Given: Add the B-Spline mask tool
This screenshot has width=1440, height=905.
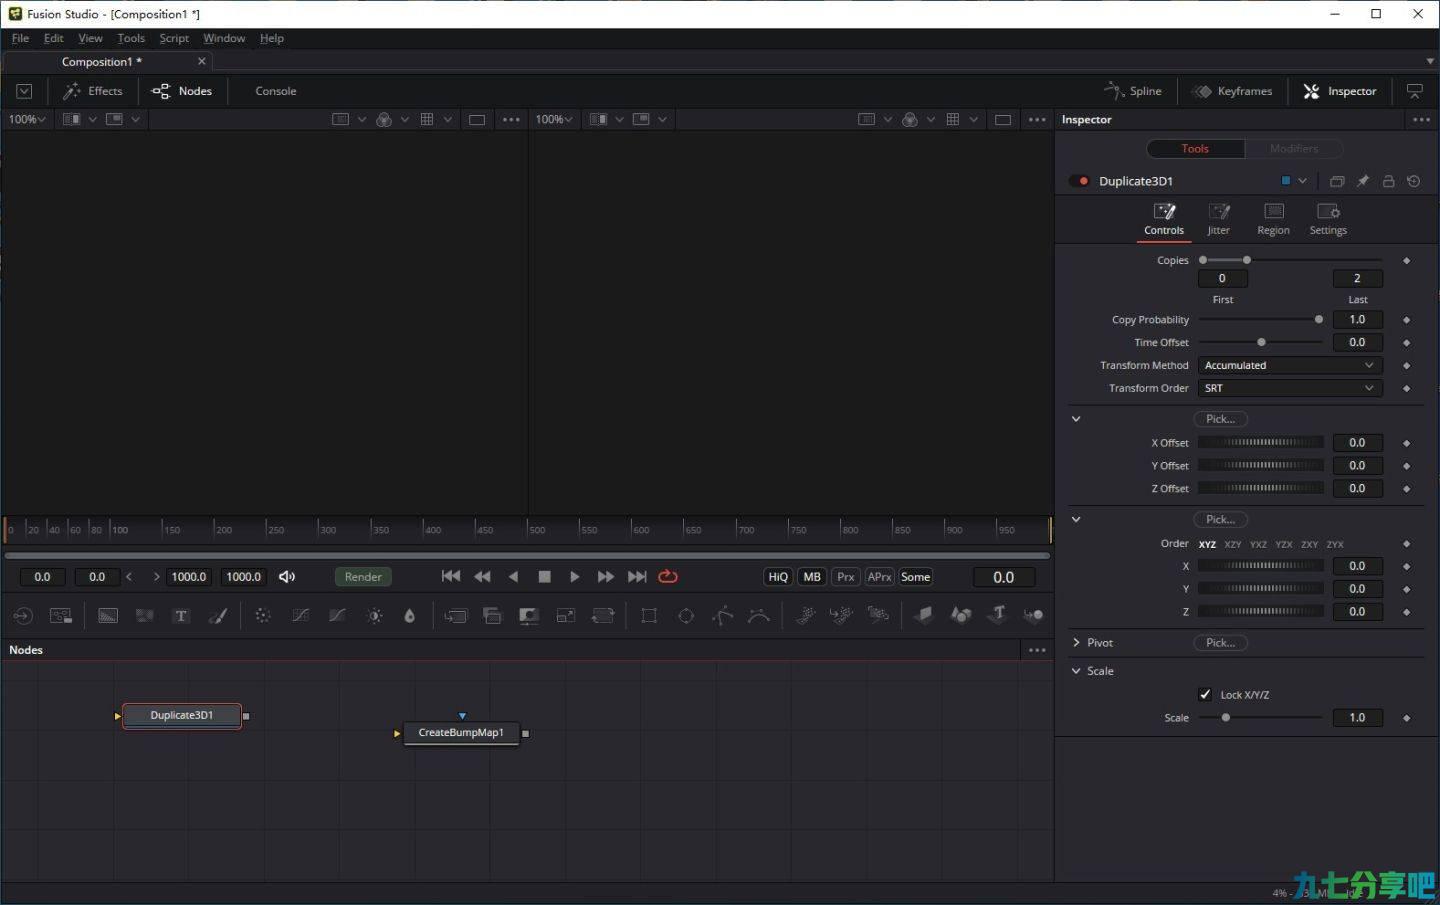Looking at the screenshot, I should 759,616.
